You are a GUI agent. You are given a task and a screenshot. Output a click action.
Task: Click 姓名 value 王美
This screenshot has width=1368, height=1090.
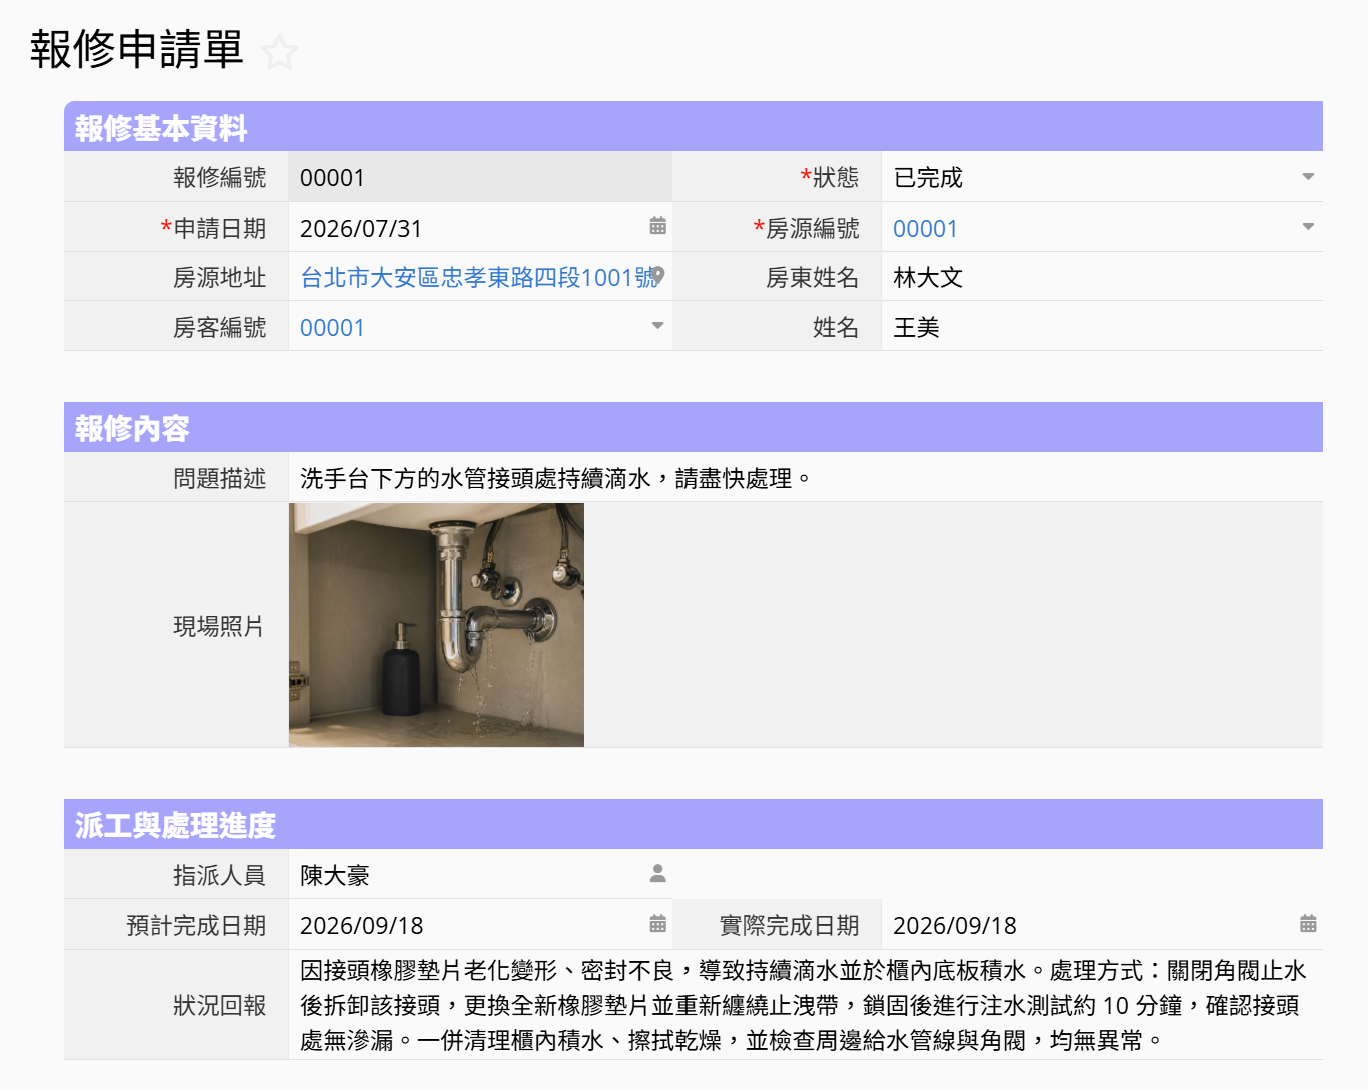click(x=916, y=328)
